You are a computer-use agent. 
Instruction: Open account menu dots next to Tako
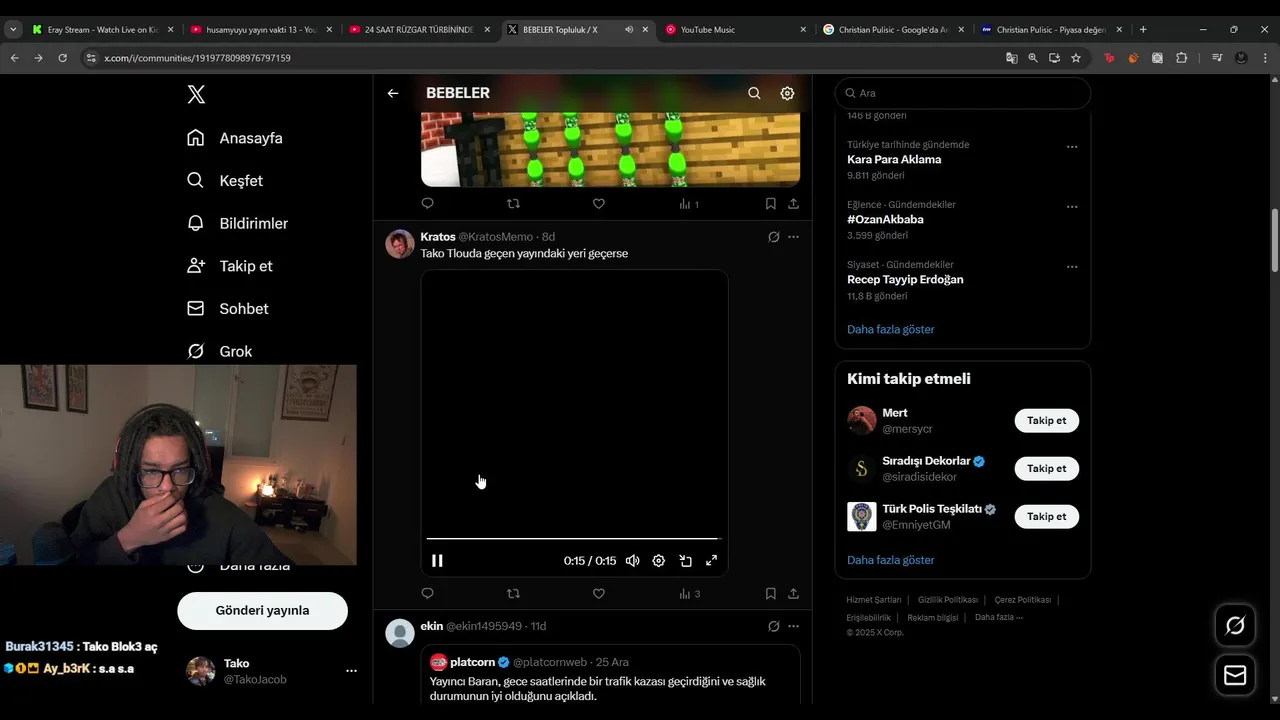pyautogui.click(x=351, y=671)
